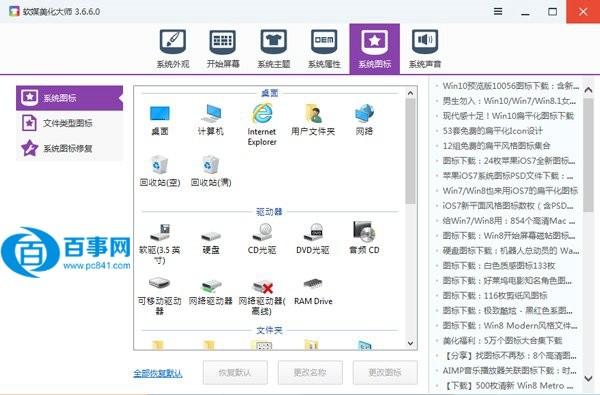600x395 pixels.
Task: Select the 用户文件夹 icon
Action: (x=313, y=120)
